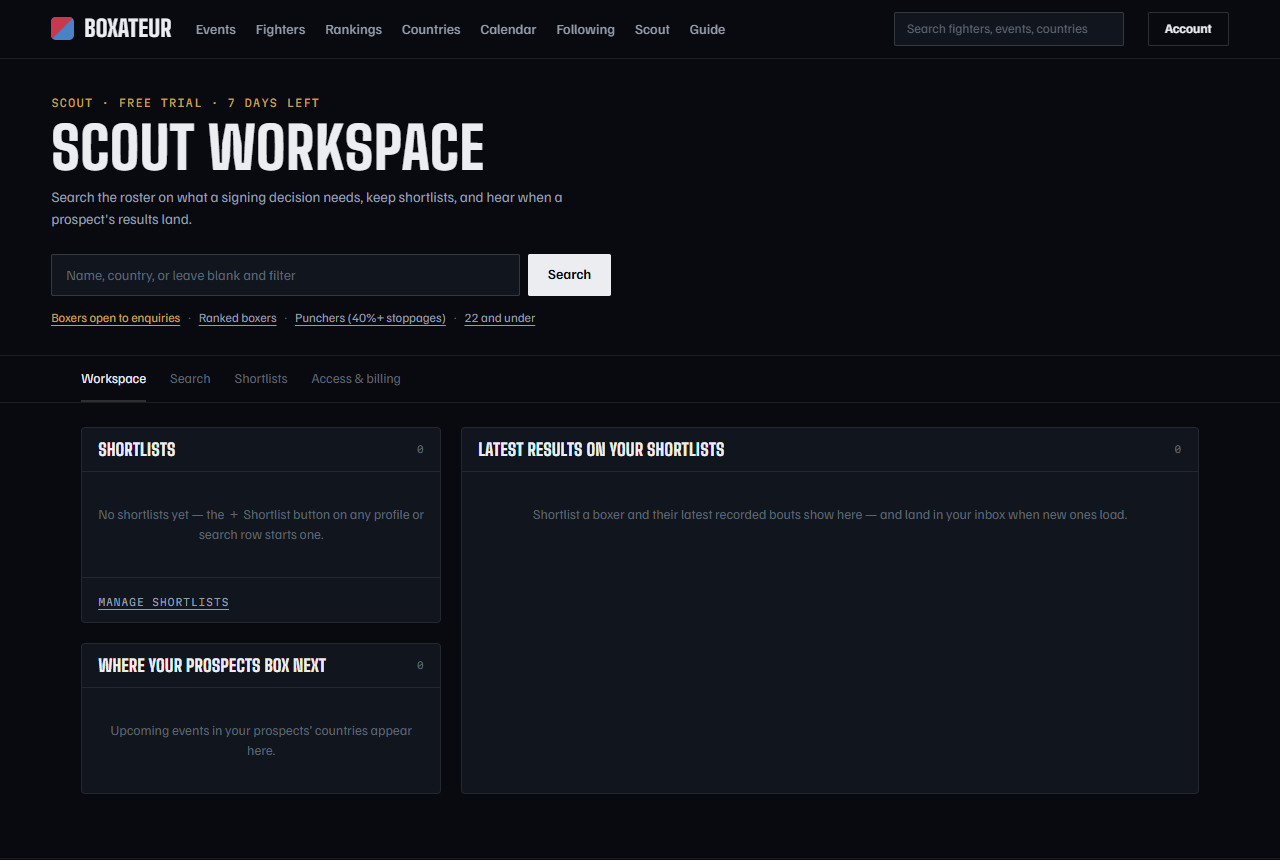Focus the fighters, events, countries search box
The image size is (1280, 860).
[1009, 29]
